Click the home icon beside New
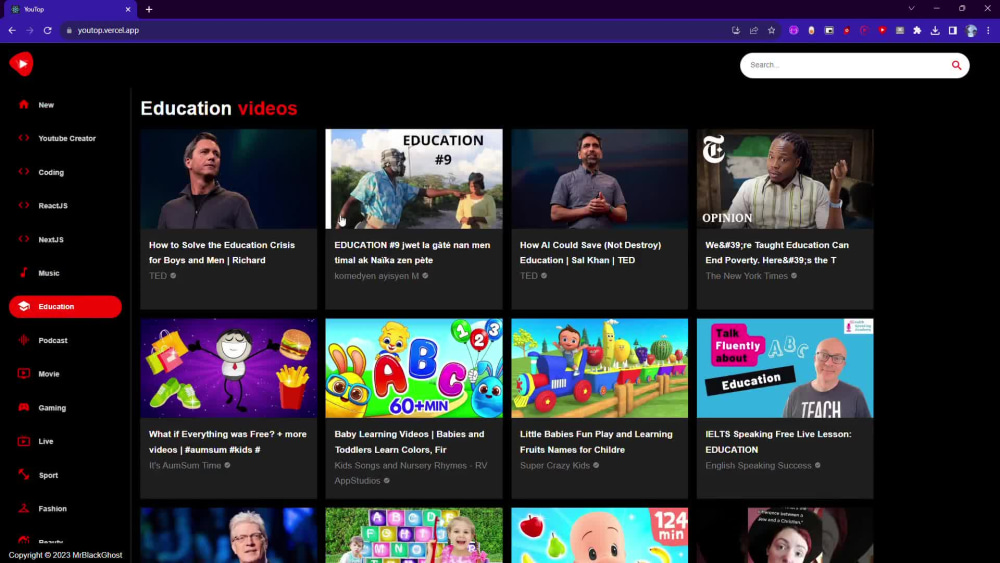Viewport: 1000px width, 563px height. point(24,105)
